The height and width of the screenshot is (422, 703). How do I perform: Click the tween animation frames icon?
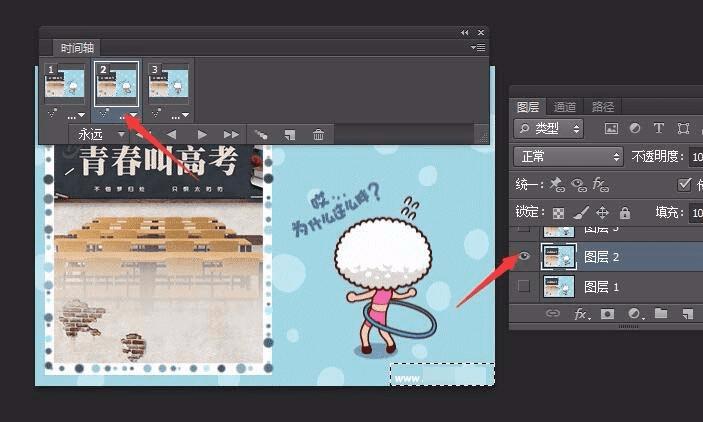coord(261,135)
